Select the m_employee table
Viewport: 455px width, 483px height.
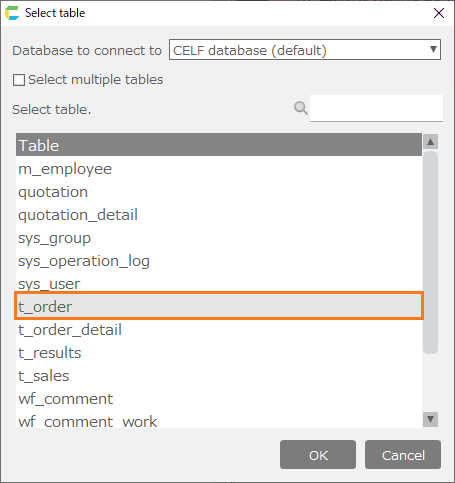219,169
